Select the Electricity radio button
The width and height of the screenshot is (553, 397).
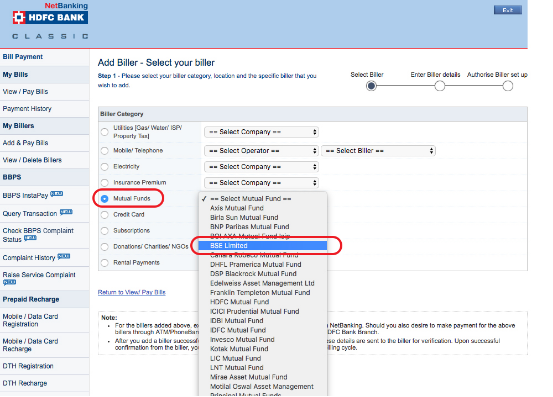click(104, 167)
